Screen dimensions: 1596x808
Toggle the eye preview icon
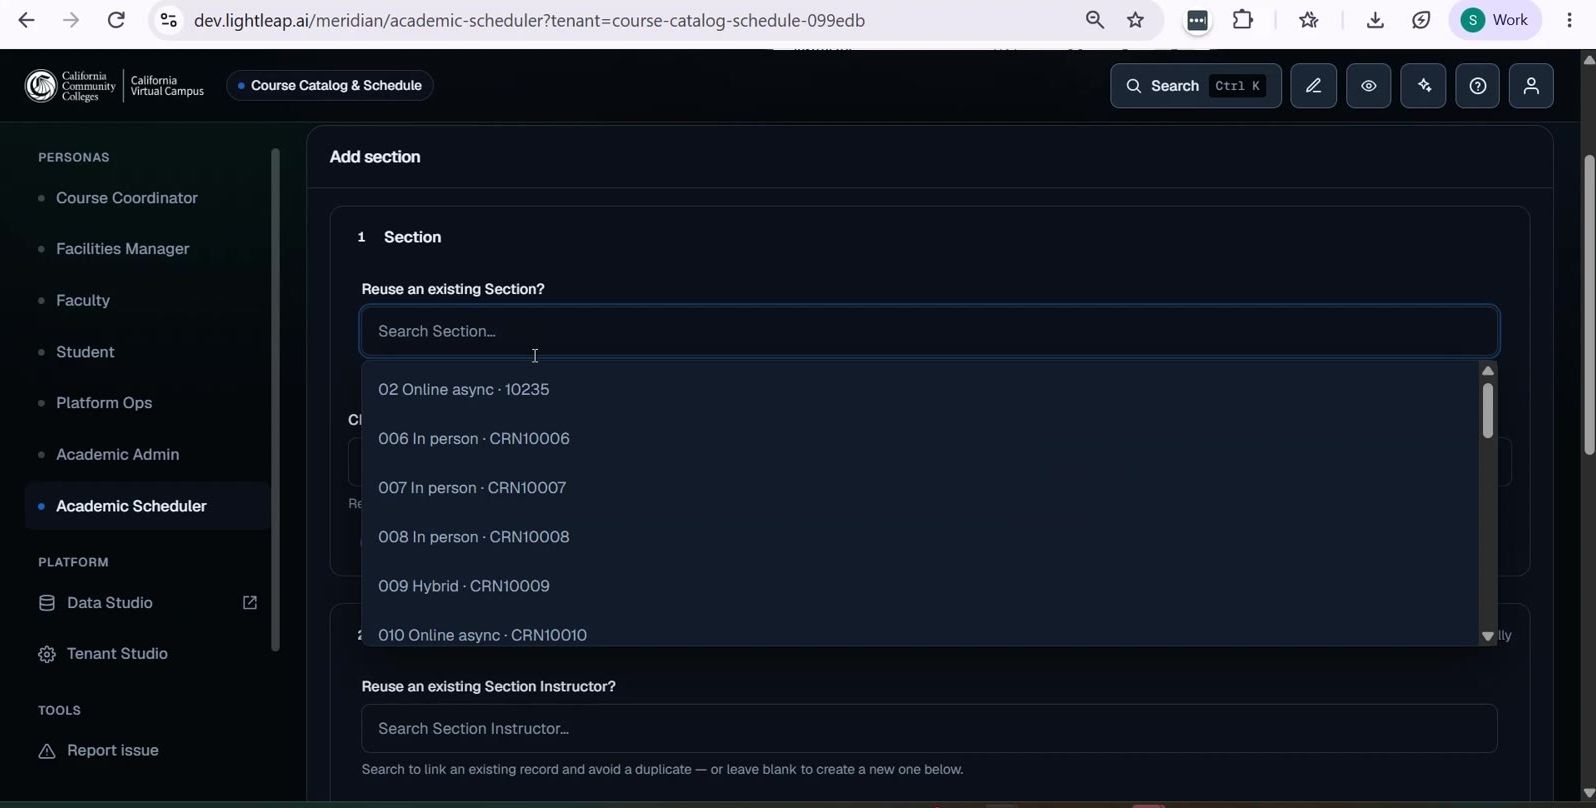click(1368, 86)
